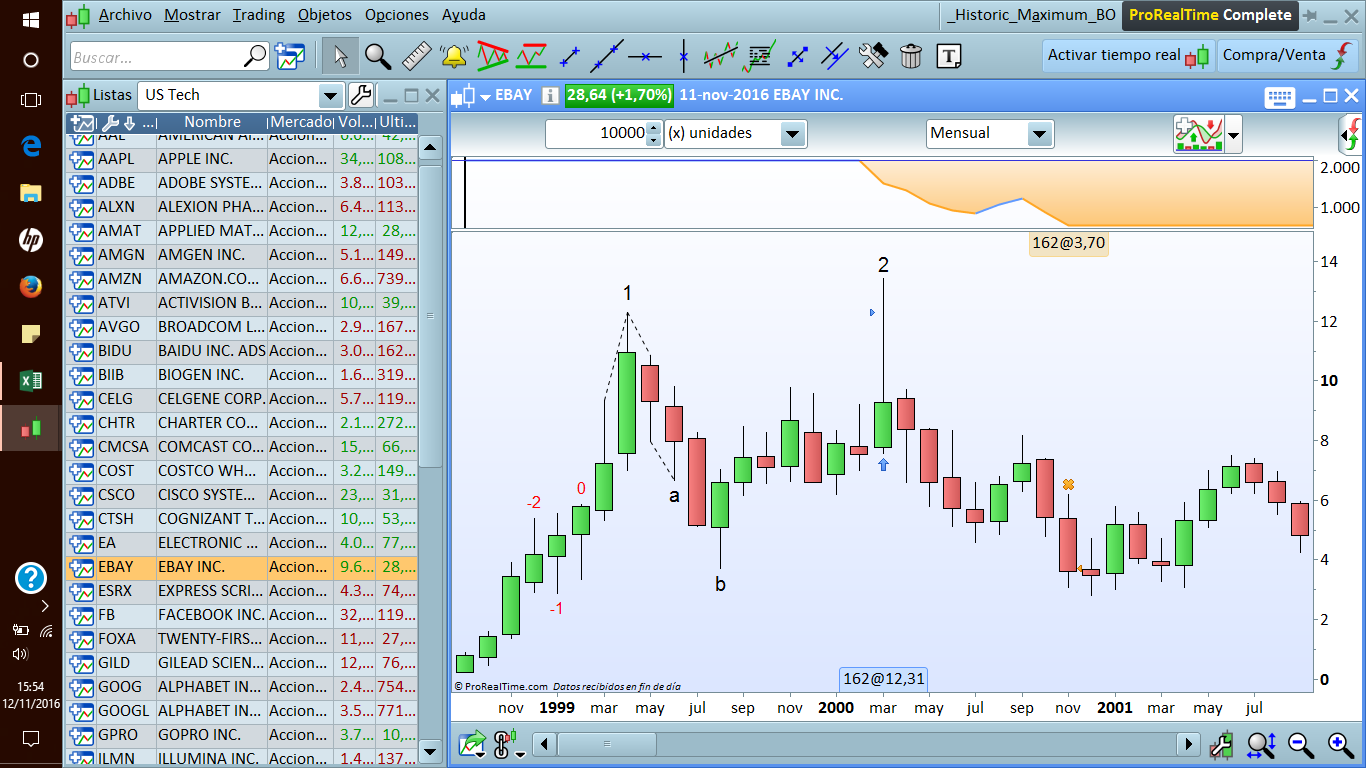Click the zoom out magnifier
1366x768 pixels.
pos(1300,744)
